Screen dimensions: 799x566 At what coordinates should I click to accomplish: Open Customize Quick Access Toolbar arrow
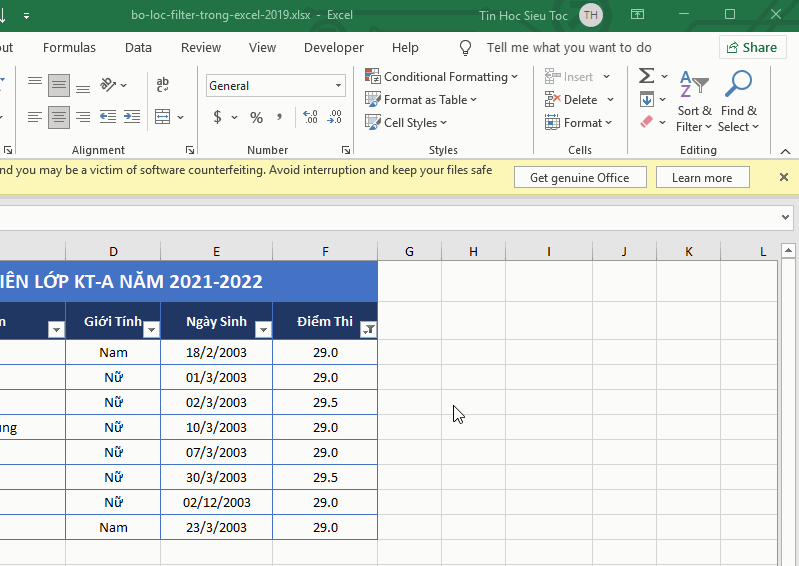(x=26, y=16)
